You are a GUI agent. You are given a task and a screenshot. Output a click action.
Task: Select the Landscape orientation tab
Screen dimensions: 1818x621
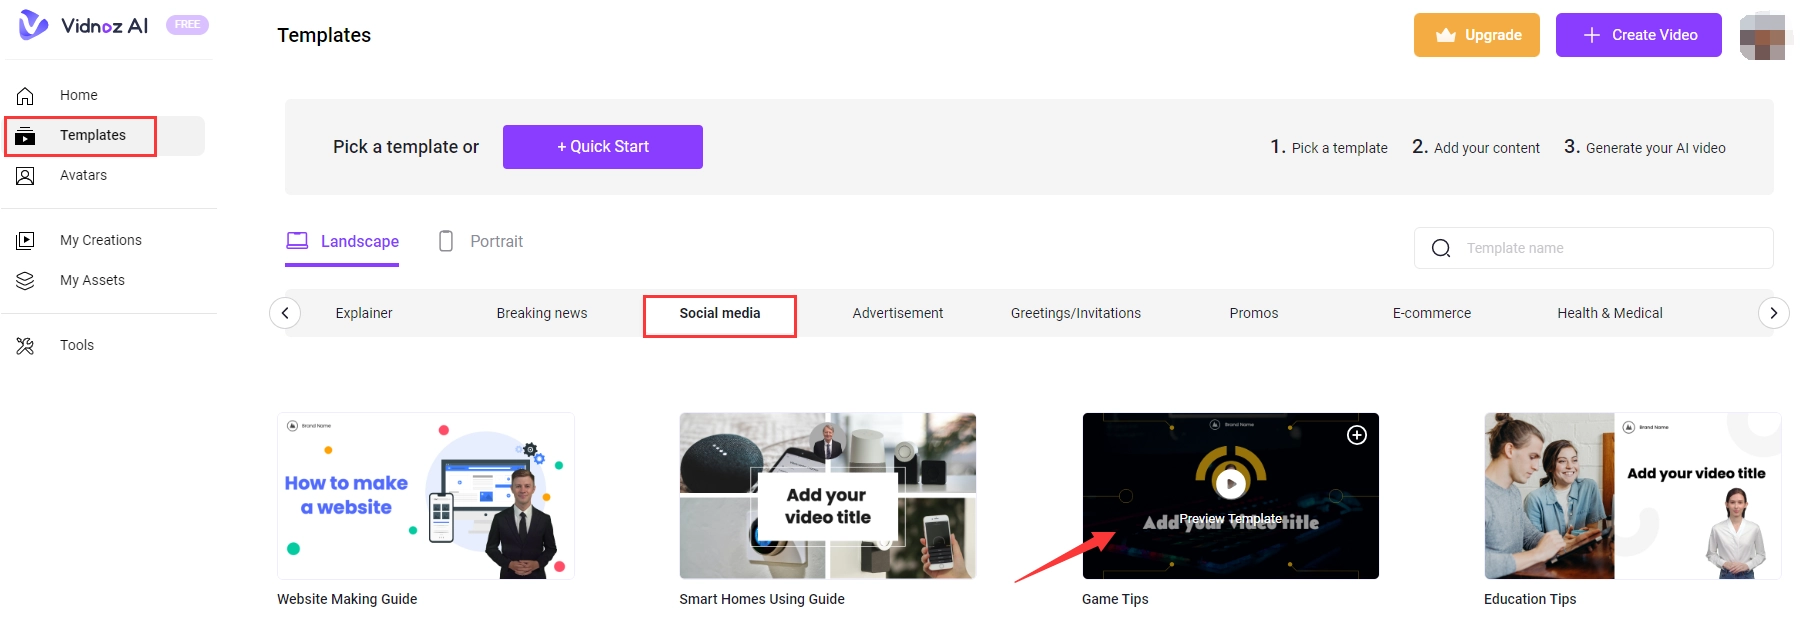[x=342, y=241]
